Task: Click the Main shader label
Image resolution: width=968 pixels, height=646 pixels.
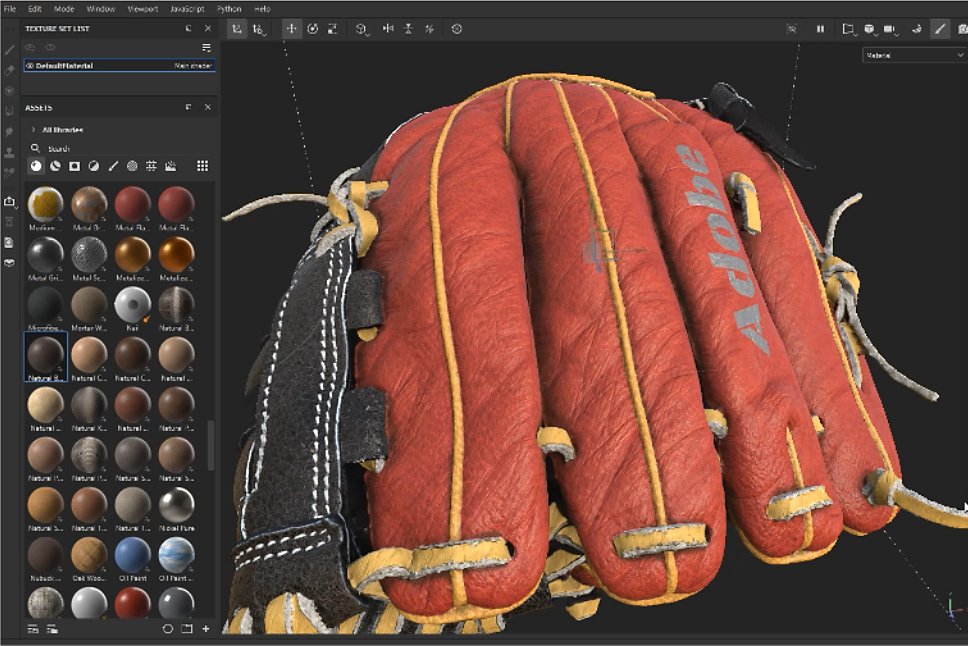Action: [193, 65]
